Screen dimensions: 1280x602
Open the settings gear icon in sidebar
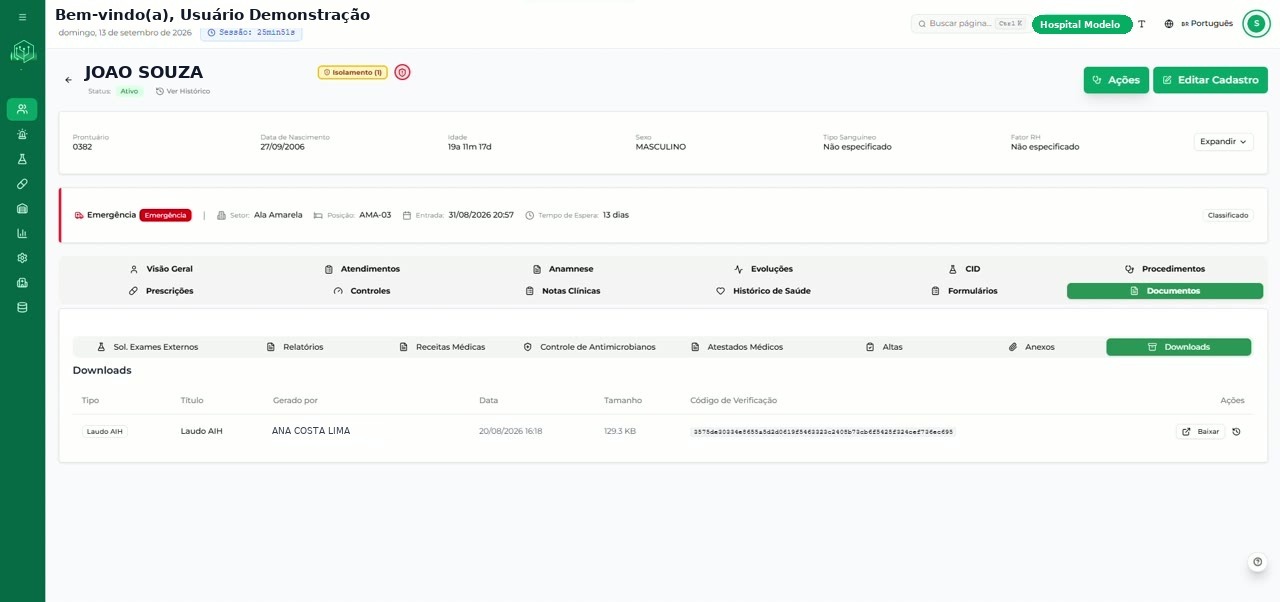pyautogui.click(x=22, y=257)
